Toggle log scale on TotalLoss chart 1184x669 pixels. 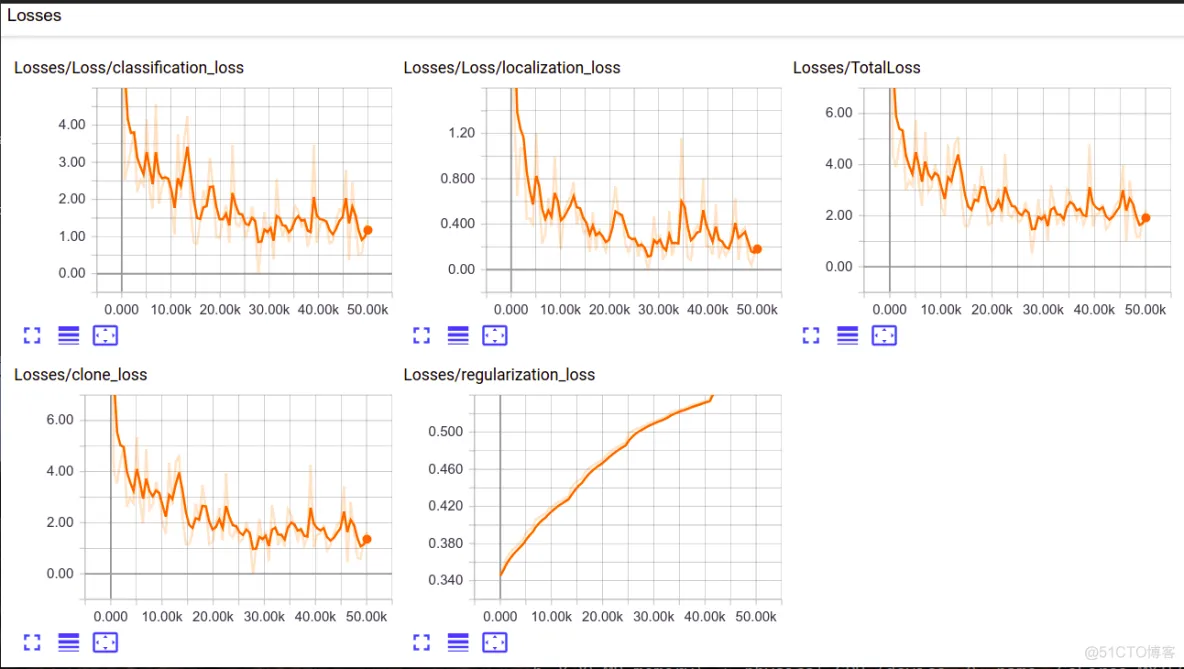848,335
